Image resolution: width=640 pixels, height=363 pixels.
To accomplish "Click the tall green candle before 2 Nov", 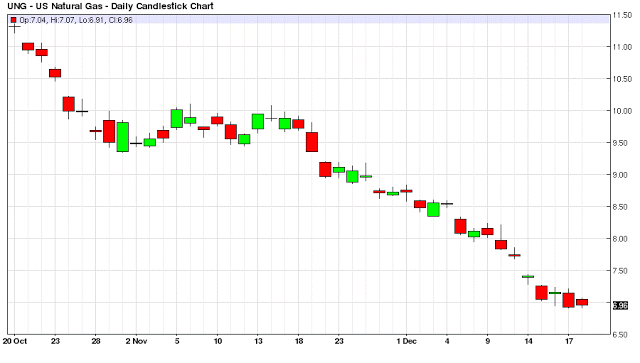I will [122, 137].
